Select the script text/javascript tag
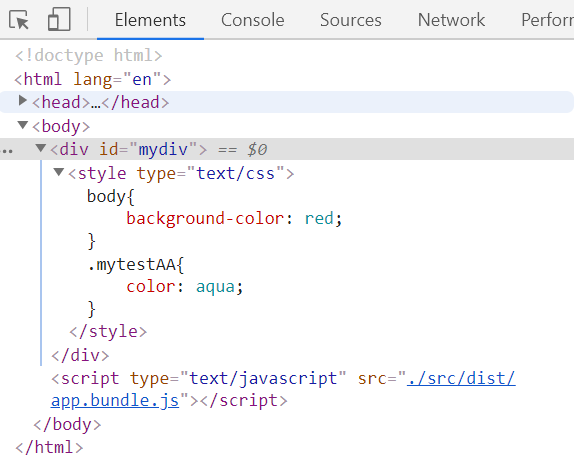Image resolution: width=574 pixels, height=471 pixels. click(x=283, y=389)
